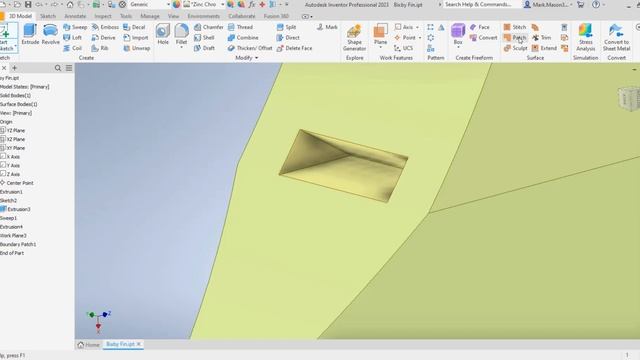Click the browser search icon
This screenshot has height=360, width=640.
pyautogui.click(x=58, y=68)
